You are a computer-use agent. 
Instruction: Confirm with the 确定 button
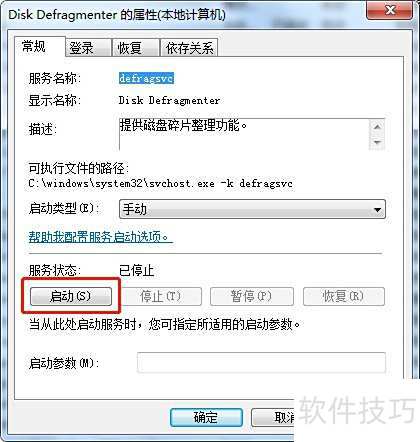(x=206, y=417)
